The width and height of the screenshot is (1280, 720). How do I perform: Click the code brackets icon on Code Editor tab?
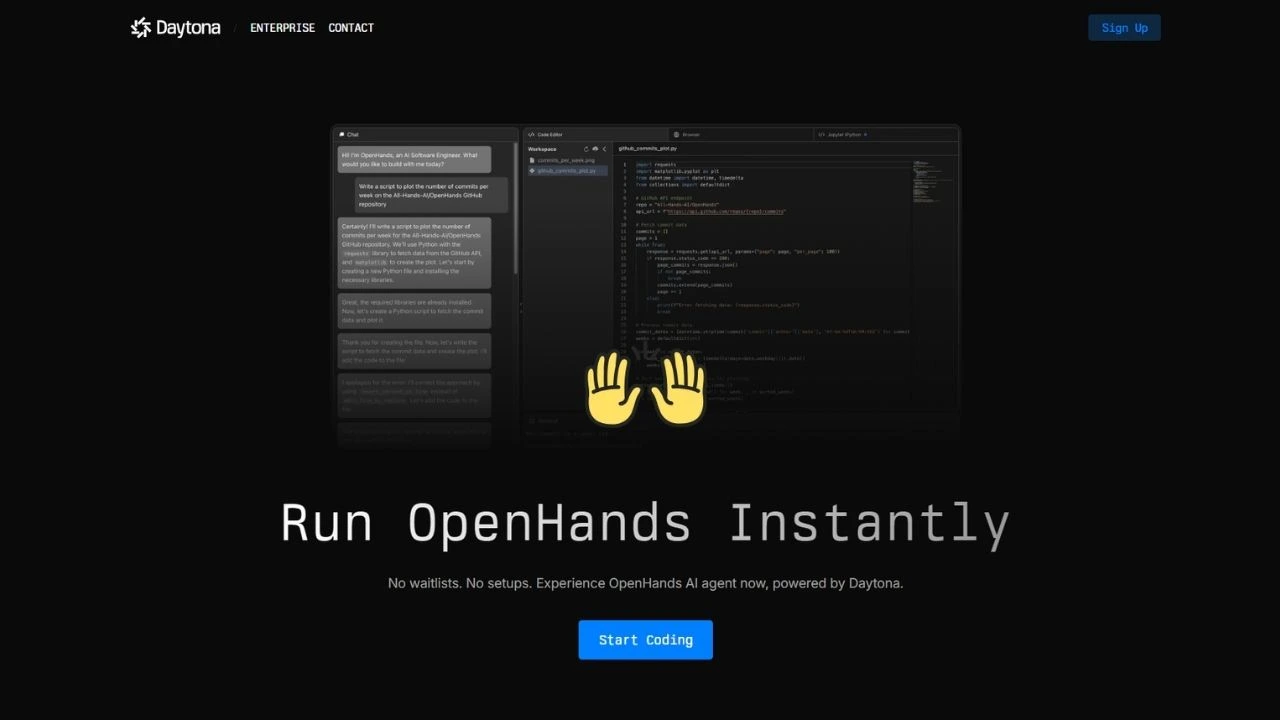pos(531,134)
